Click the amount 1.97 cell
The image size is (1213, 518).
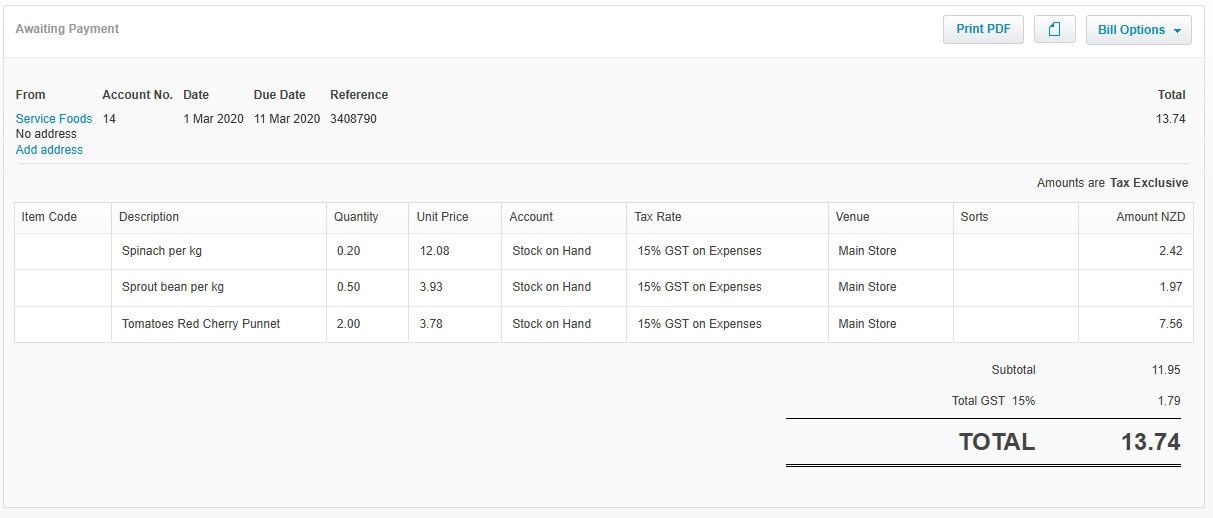pyautogui.click(x=1136, y=287)
